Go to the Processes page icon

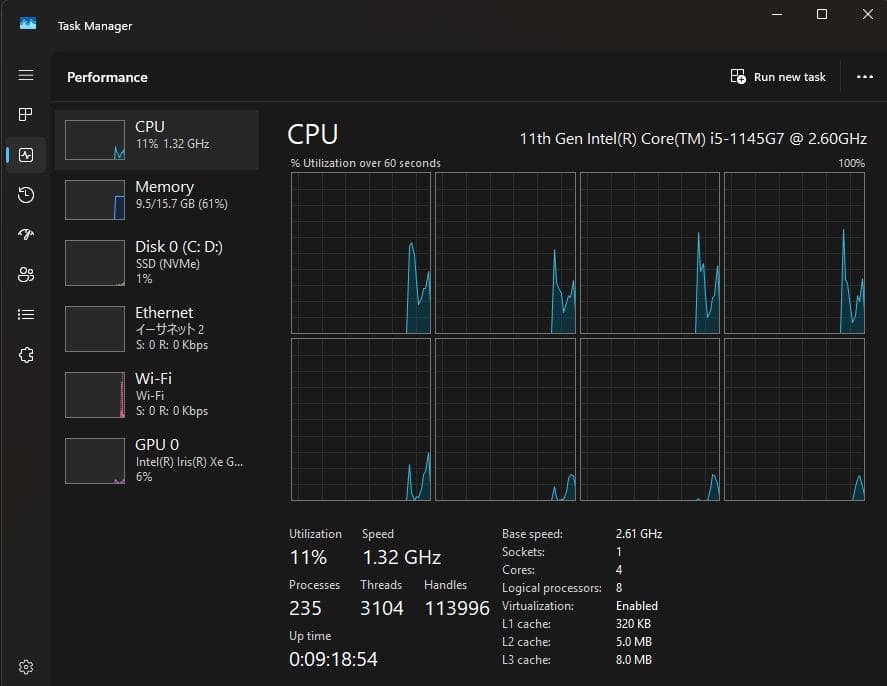coord(26,115)
